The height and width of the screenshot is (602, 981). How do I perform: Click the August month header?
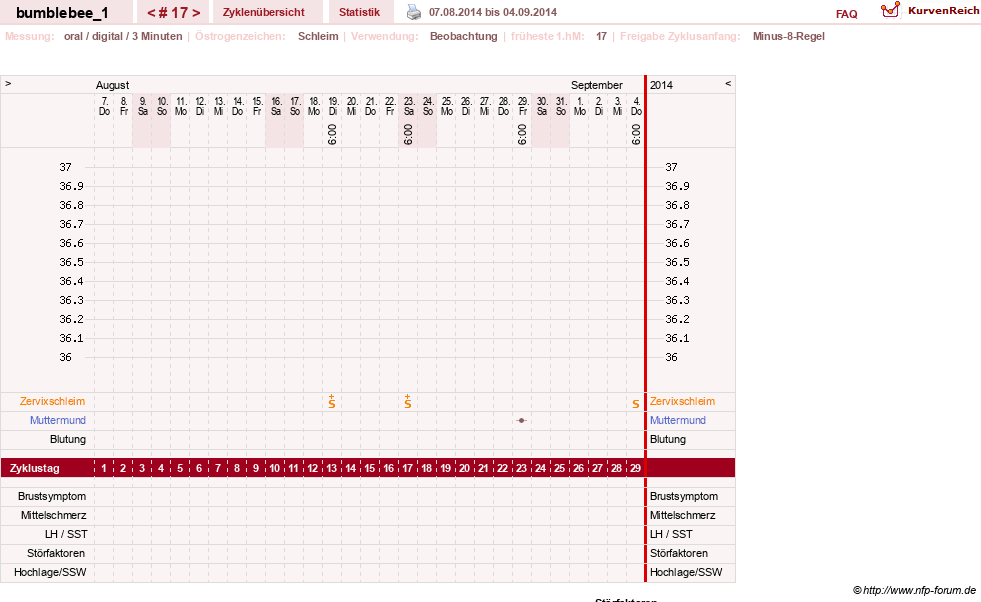(112, 85)
